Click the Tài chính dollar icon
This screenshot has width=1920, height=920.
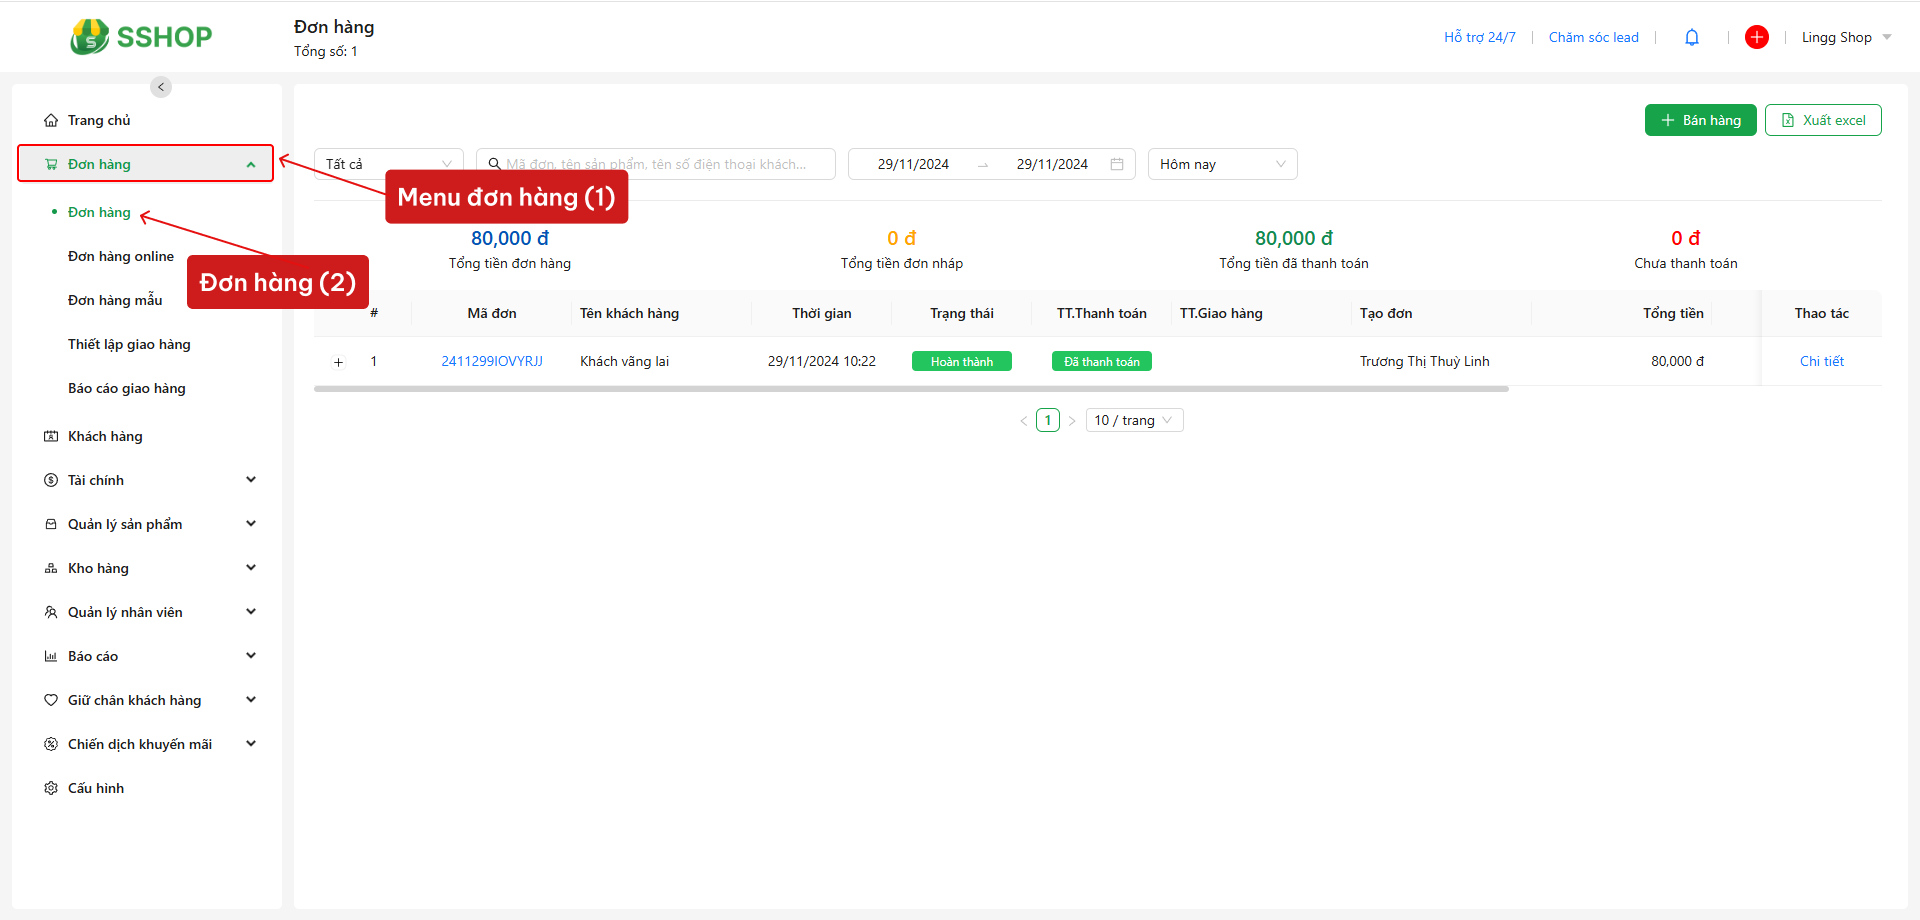pos(51,480)
